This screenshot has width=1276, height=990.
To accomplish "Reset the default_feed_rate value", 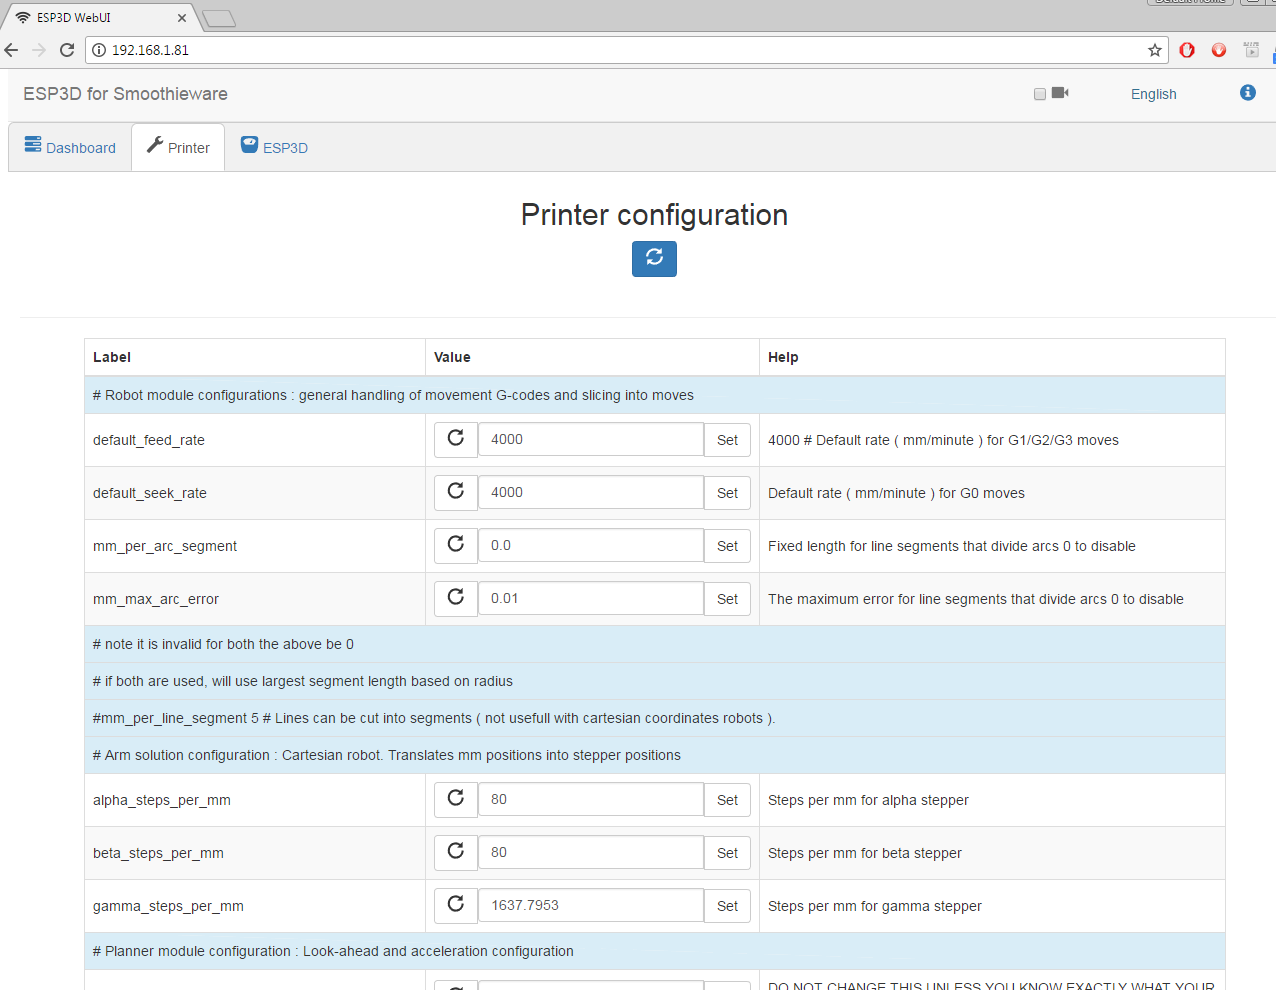I will [x=456, y=439].
